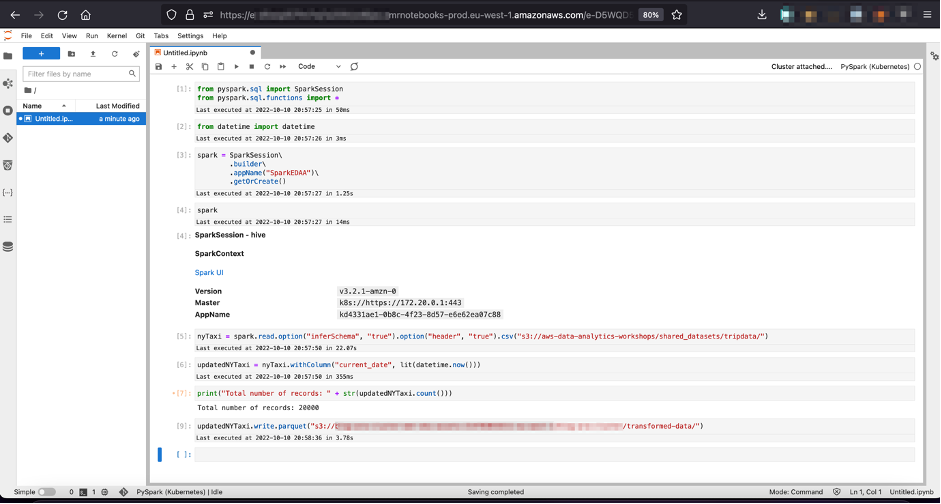This screenshot has height=504, width=941.
Task: Open the Git panel in the left sidebar
Action: (8, 137)
